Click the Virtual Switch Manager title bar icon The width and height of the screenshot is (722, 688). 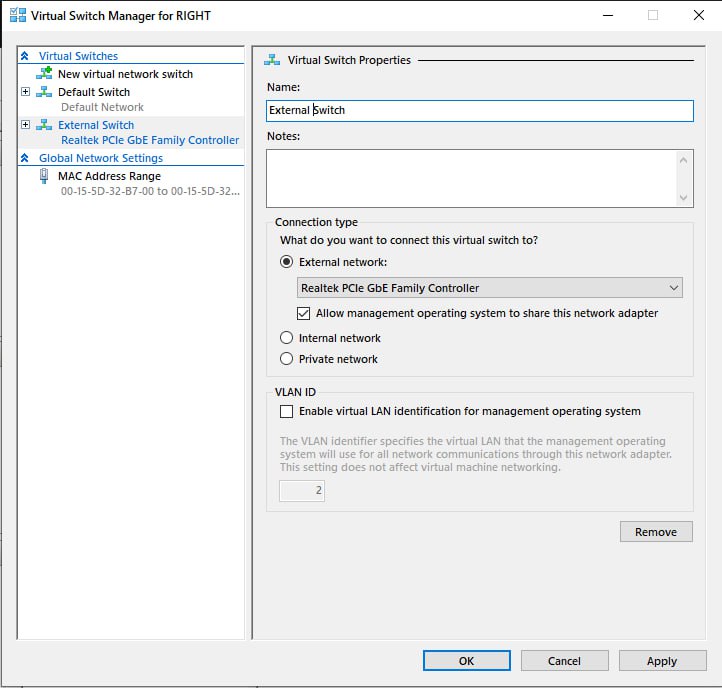17,15
